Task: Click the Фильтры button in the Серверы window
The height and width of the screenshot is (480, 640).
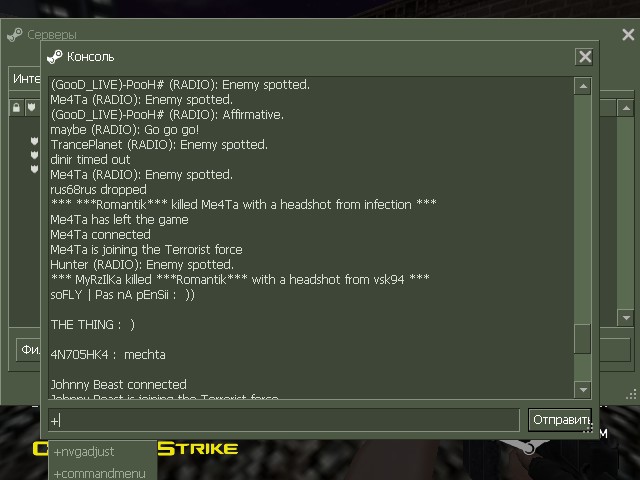Action: click(29, 349)
